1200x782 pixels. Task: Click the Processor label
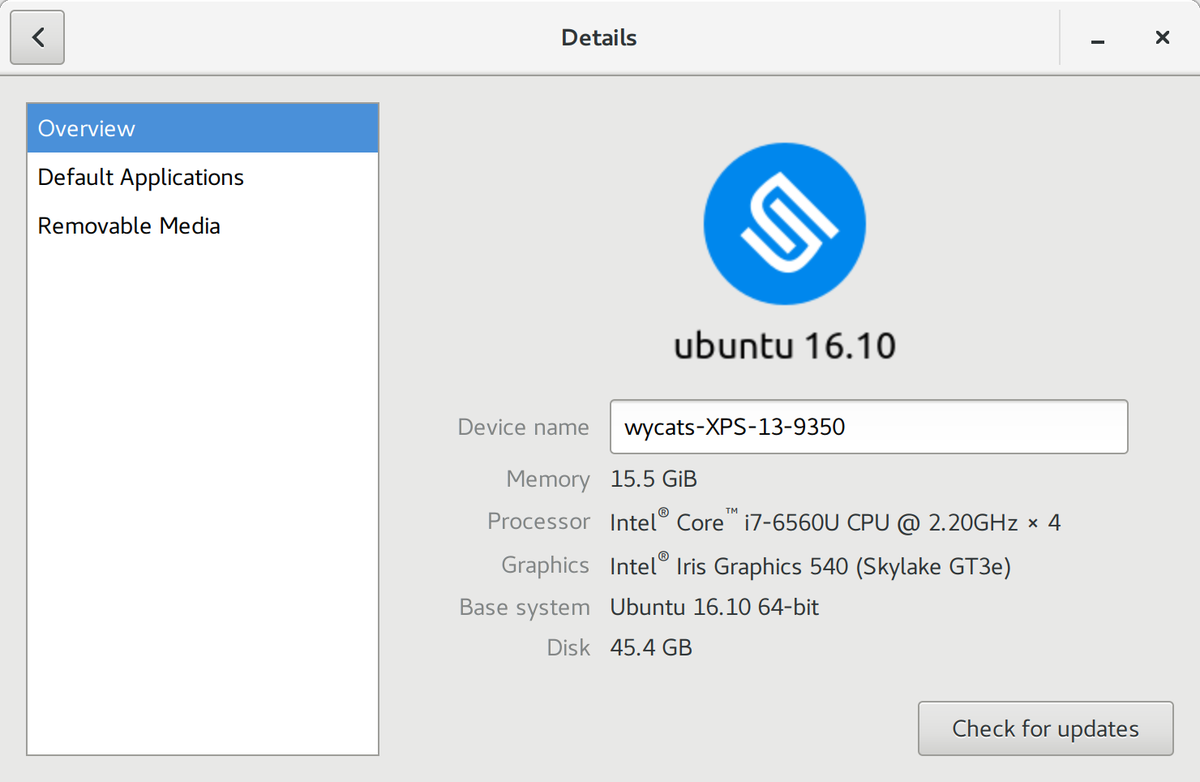point(539,521)
